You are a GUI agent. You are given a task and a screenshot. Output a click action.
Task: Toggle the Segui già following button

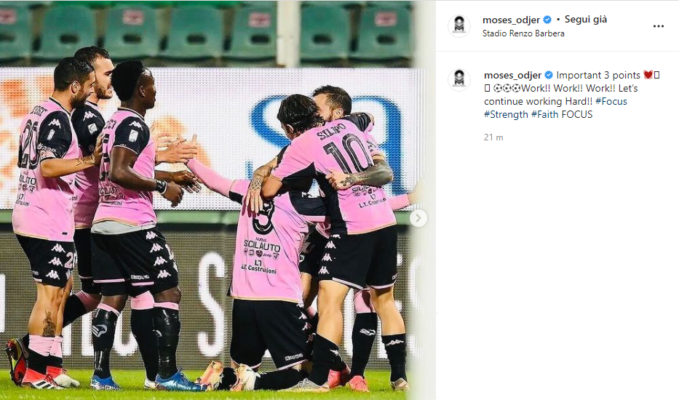(586, 19)
